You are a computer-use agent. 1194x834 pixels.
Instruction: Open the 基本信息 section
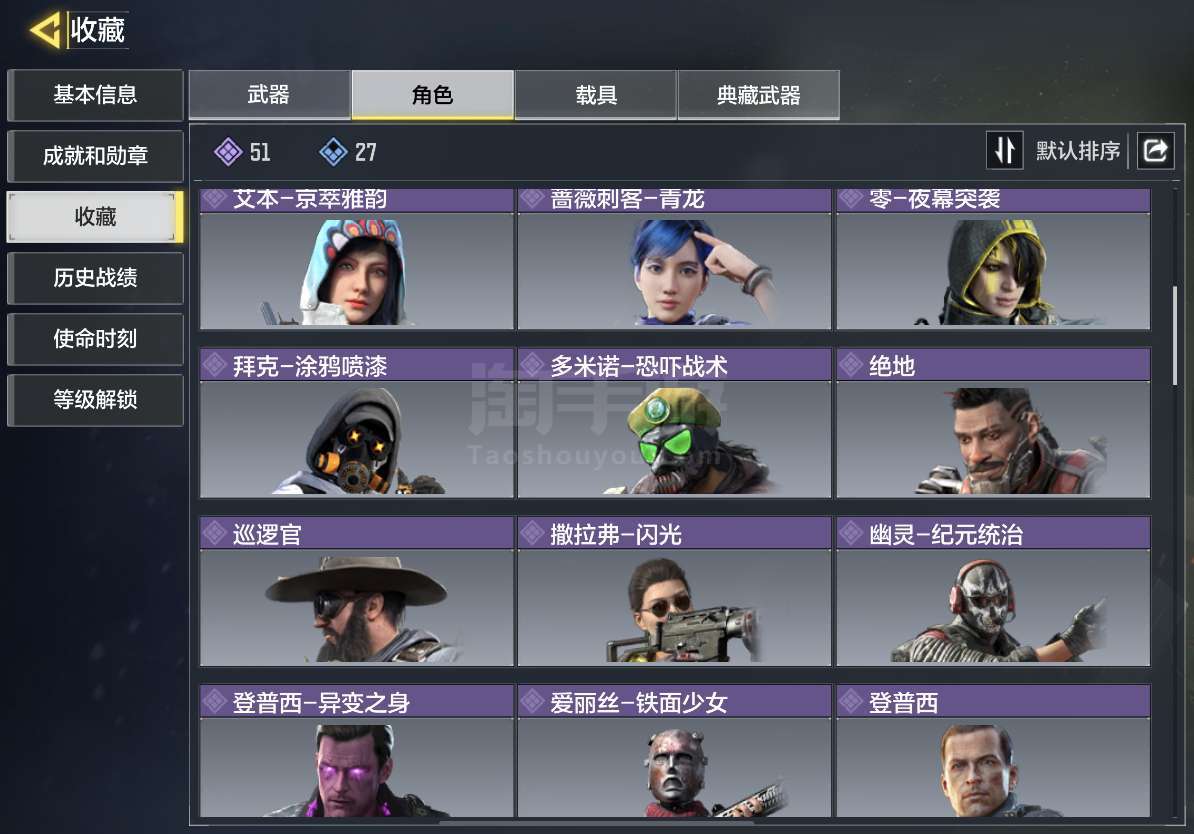click(95, 95)
